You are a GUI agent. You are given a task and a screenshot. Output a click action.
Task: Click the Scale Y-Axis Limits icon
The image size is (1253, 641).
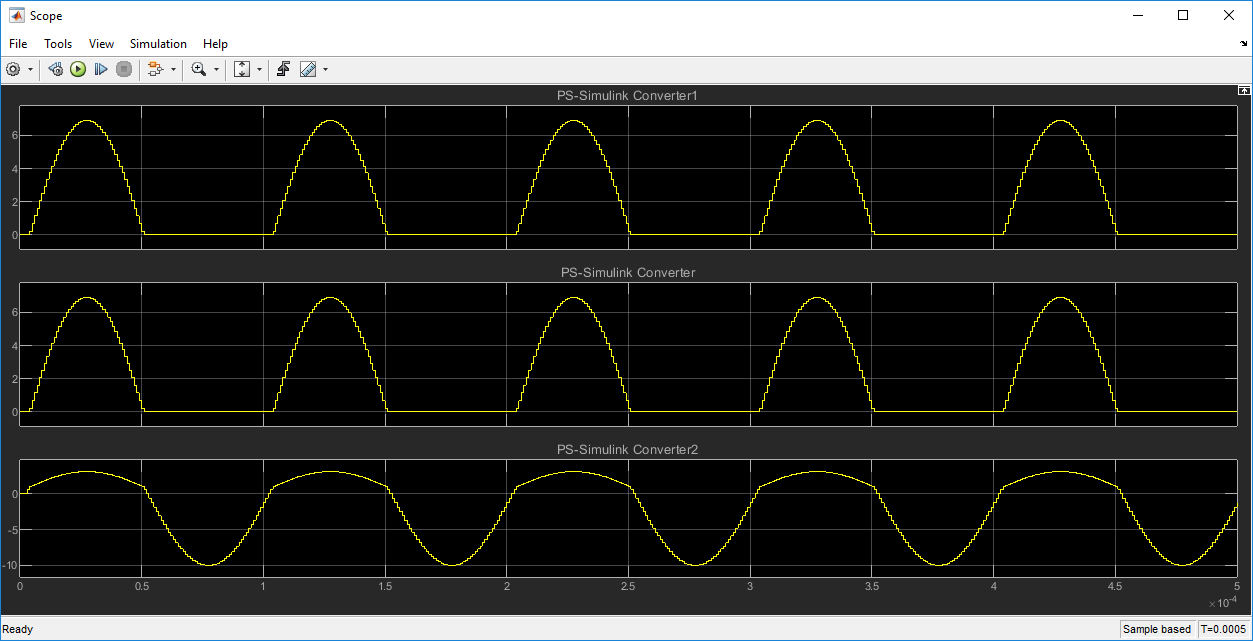point(242,69)
